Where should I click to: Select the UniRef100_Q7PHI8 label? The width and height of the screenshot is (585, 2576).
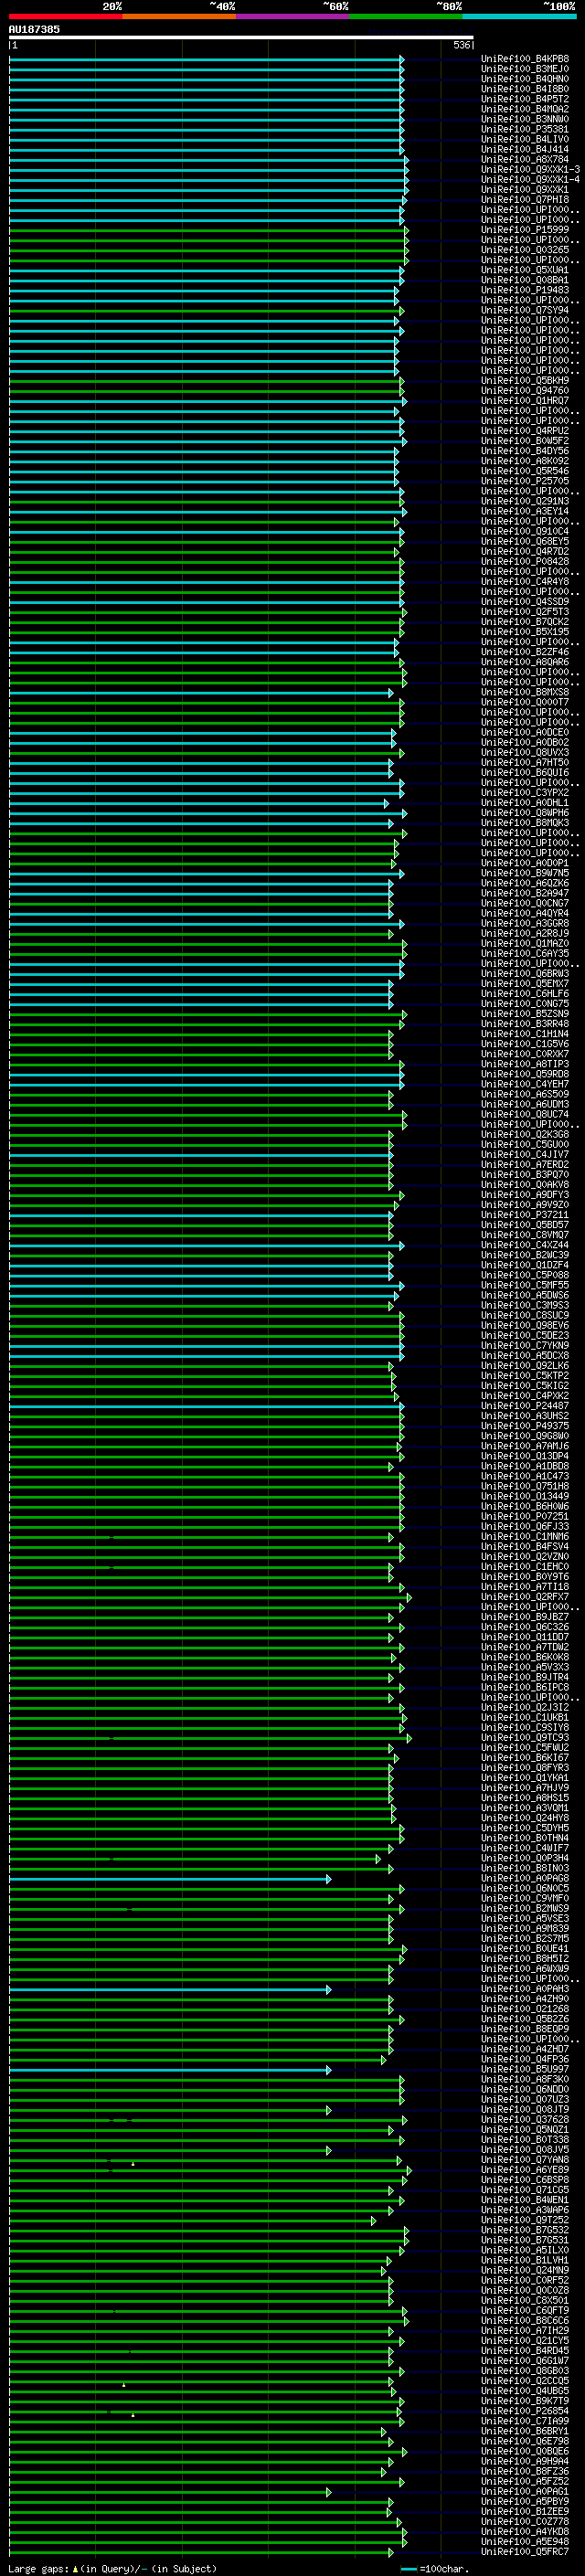click(524, 199)
